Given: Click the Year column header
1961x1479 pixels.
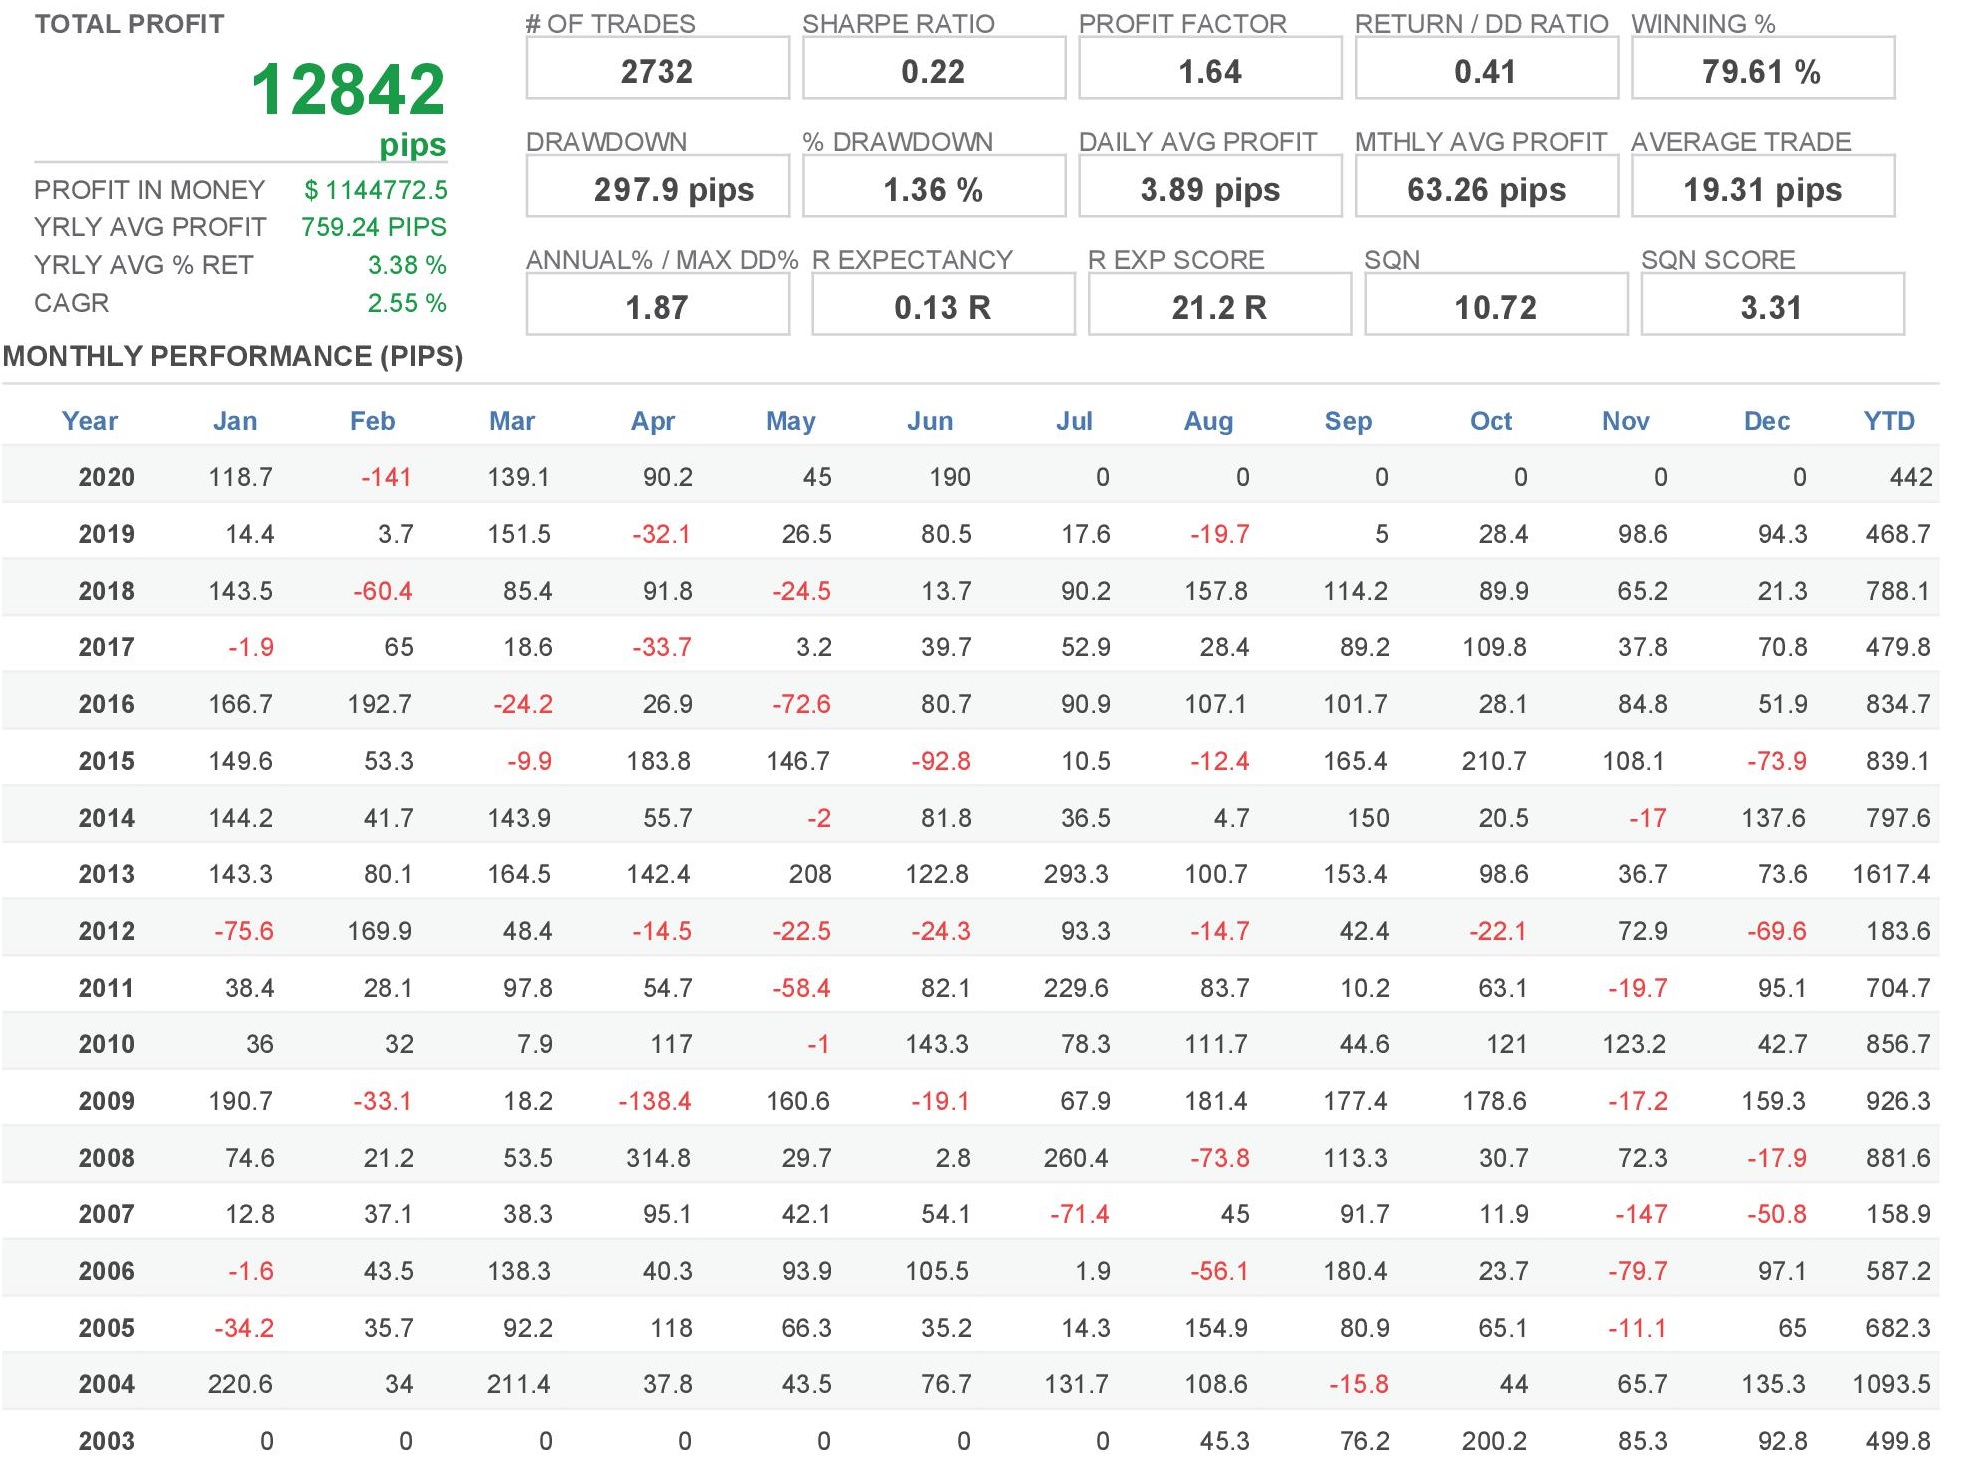Looking at the screenshot, I should (x=90, y=421).
